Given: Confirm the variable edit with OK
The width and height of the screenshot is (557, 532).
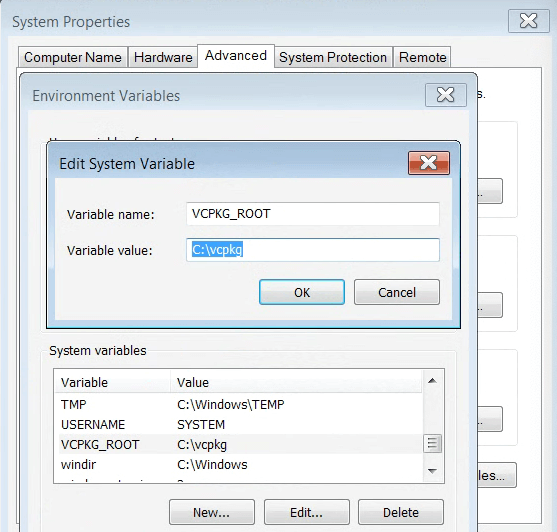Looking at the screenshot, I should [x=302, y=292].
